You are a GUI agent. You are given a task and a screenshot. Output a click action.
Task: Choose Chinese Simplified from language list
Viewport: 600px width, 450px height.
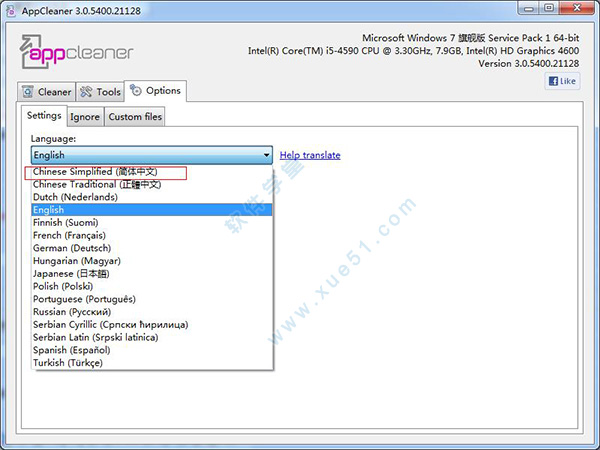click(95, 172)
